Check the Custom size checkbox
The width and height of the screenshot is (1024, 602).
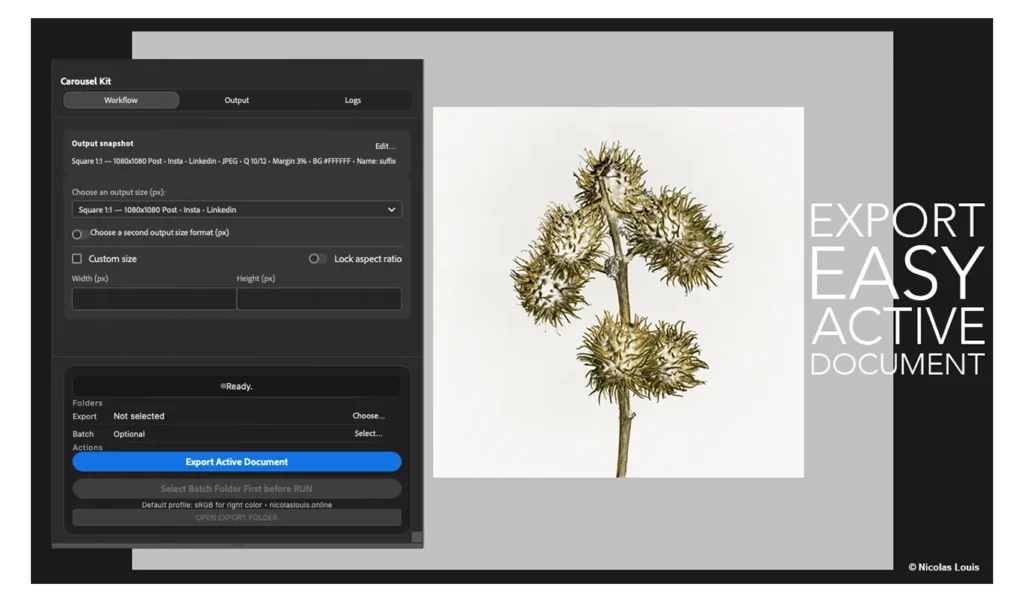(76, 258)
